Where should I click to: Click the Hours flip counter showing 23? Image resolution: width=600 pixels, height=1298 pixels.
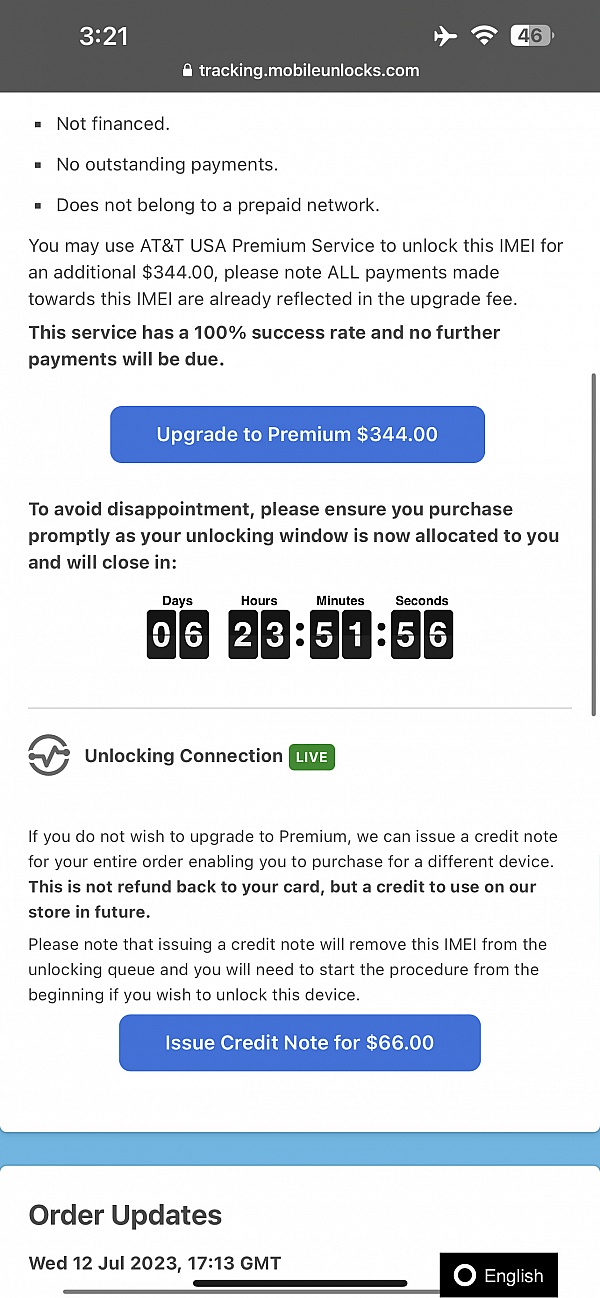[x=259, y=633]
